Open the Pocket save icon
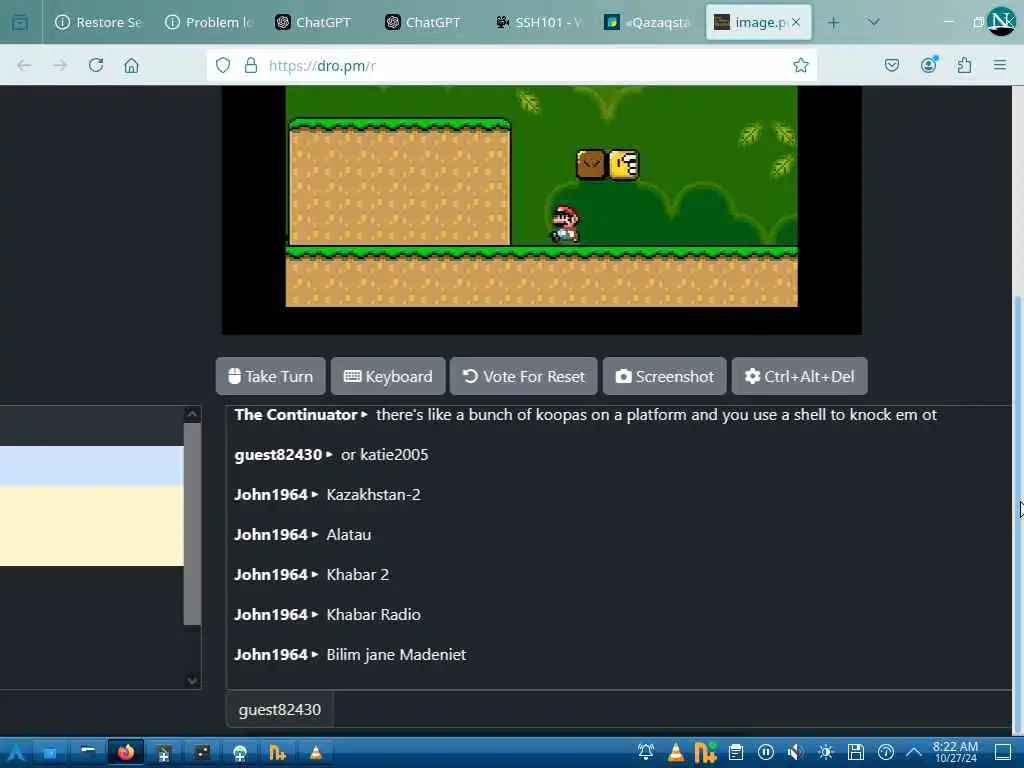1024x768 pixels. pos(891,65)
